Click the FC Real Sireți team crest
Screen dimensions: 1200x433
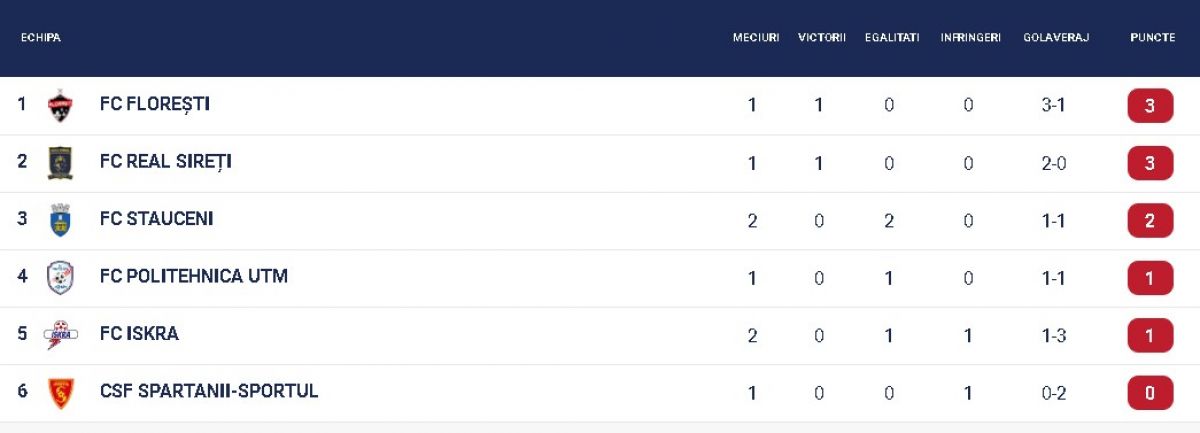(x=60, y=163)
